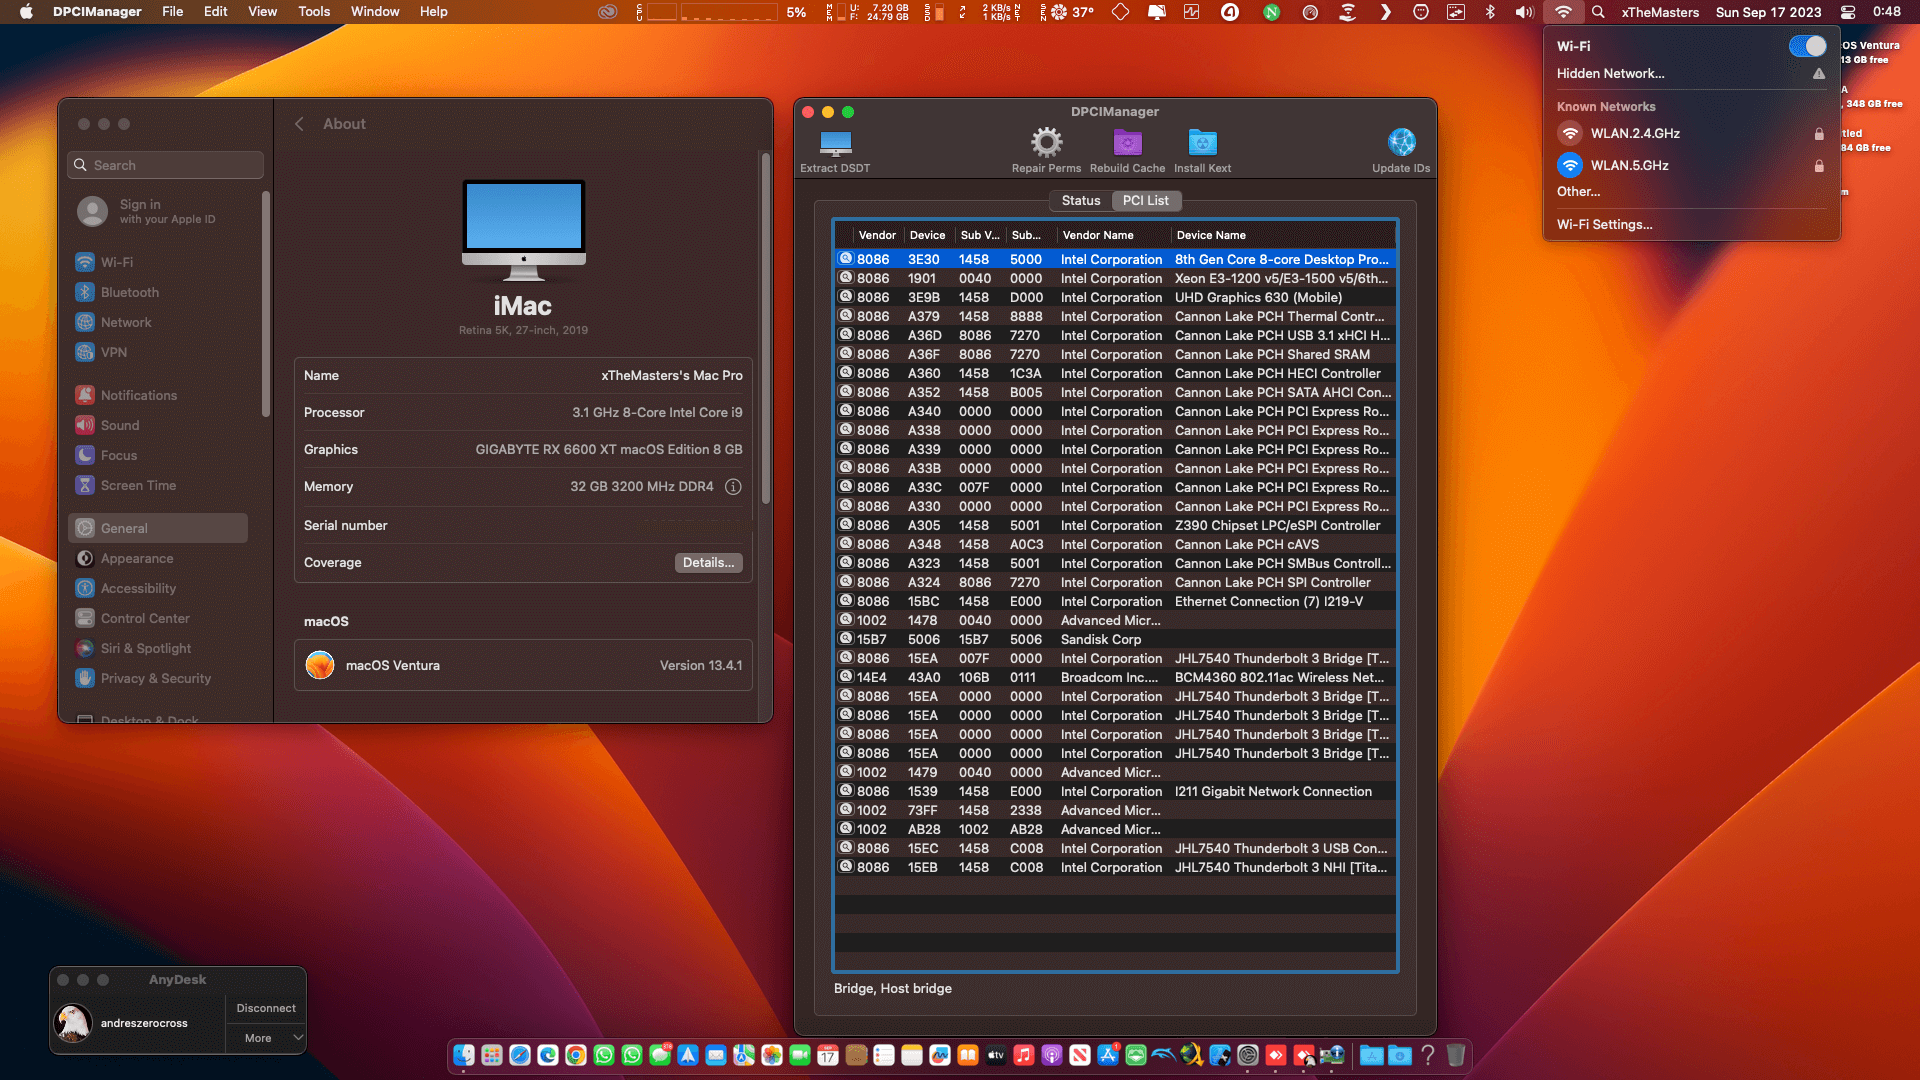This screenshot has width=1920, height=1080.
Task: Click the Spotlight search icon in menu bar
Action: coord(1598,12)
